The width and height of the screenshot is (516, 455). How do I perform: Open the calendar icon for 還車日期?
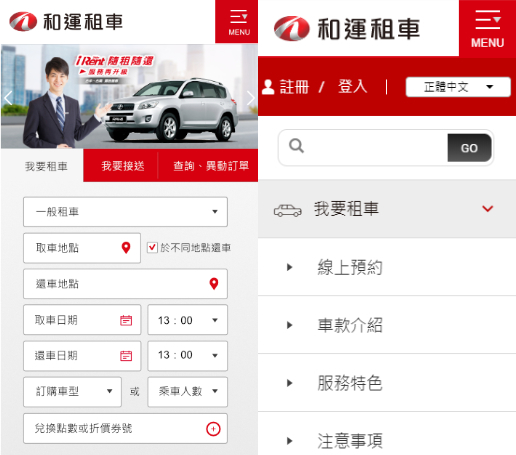(126, 356)
